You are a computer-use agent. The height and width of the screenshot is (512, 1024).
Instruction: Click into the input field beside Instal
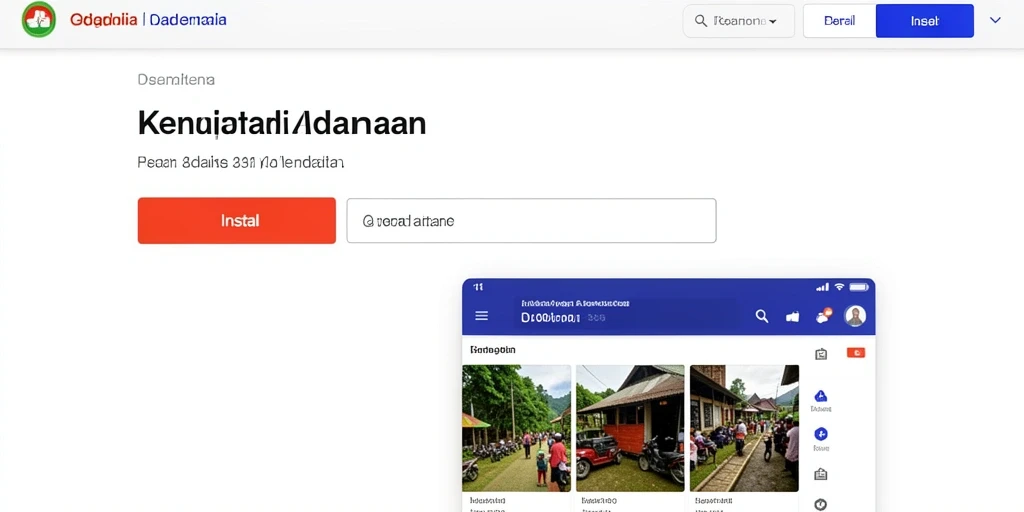tap(531, 221)
